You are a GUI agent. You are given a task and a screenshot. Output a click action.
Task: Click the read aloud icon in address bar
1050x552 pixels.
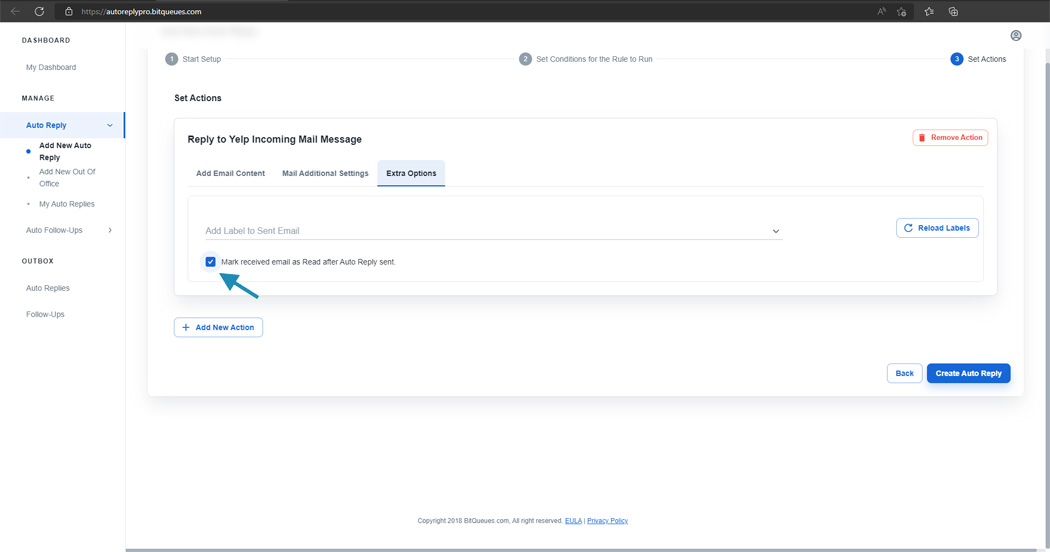881,11
